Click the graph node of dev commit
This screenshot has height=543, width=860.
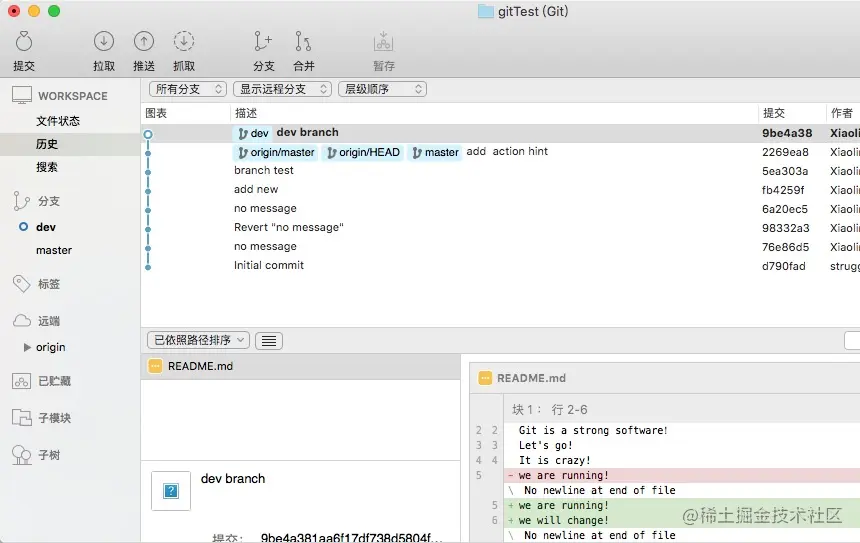[148, 134]
